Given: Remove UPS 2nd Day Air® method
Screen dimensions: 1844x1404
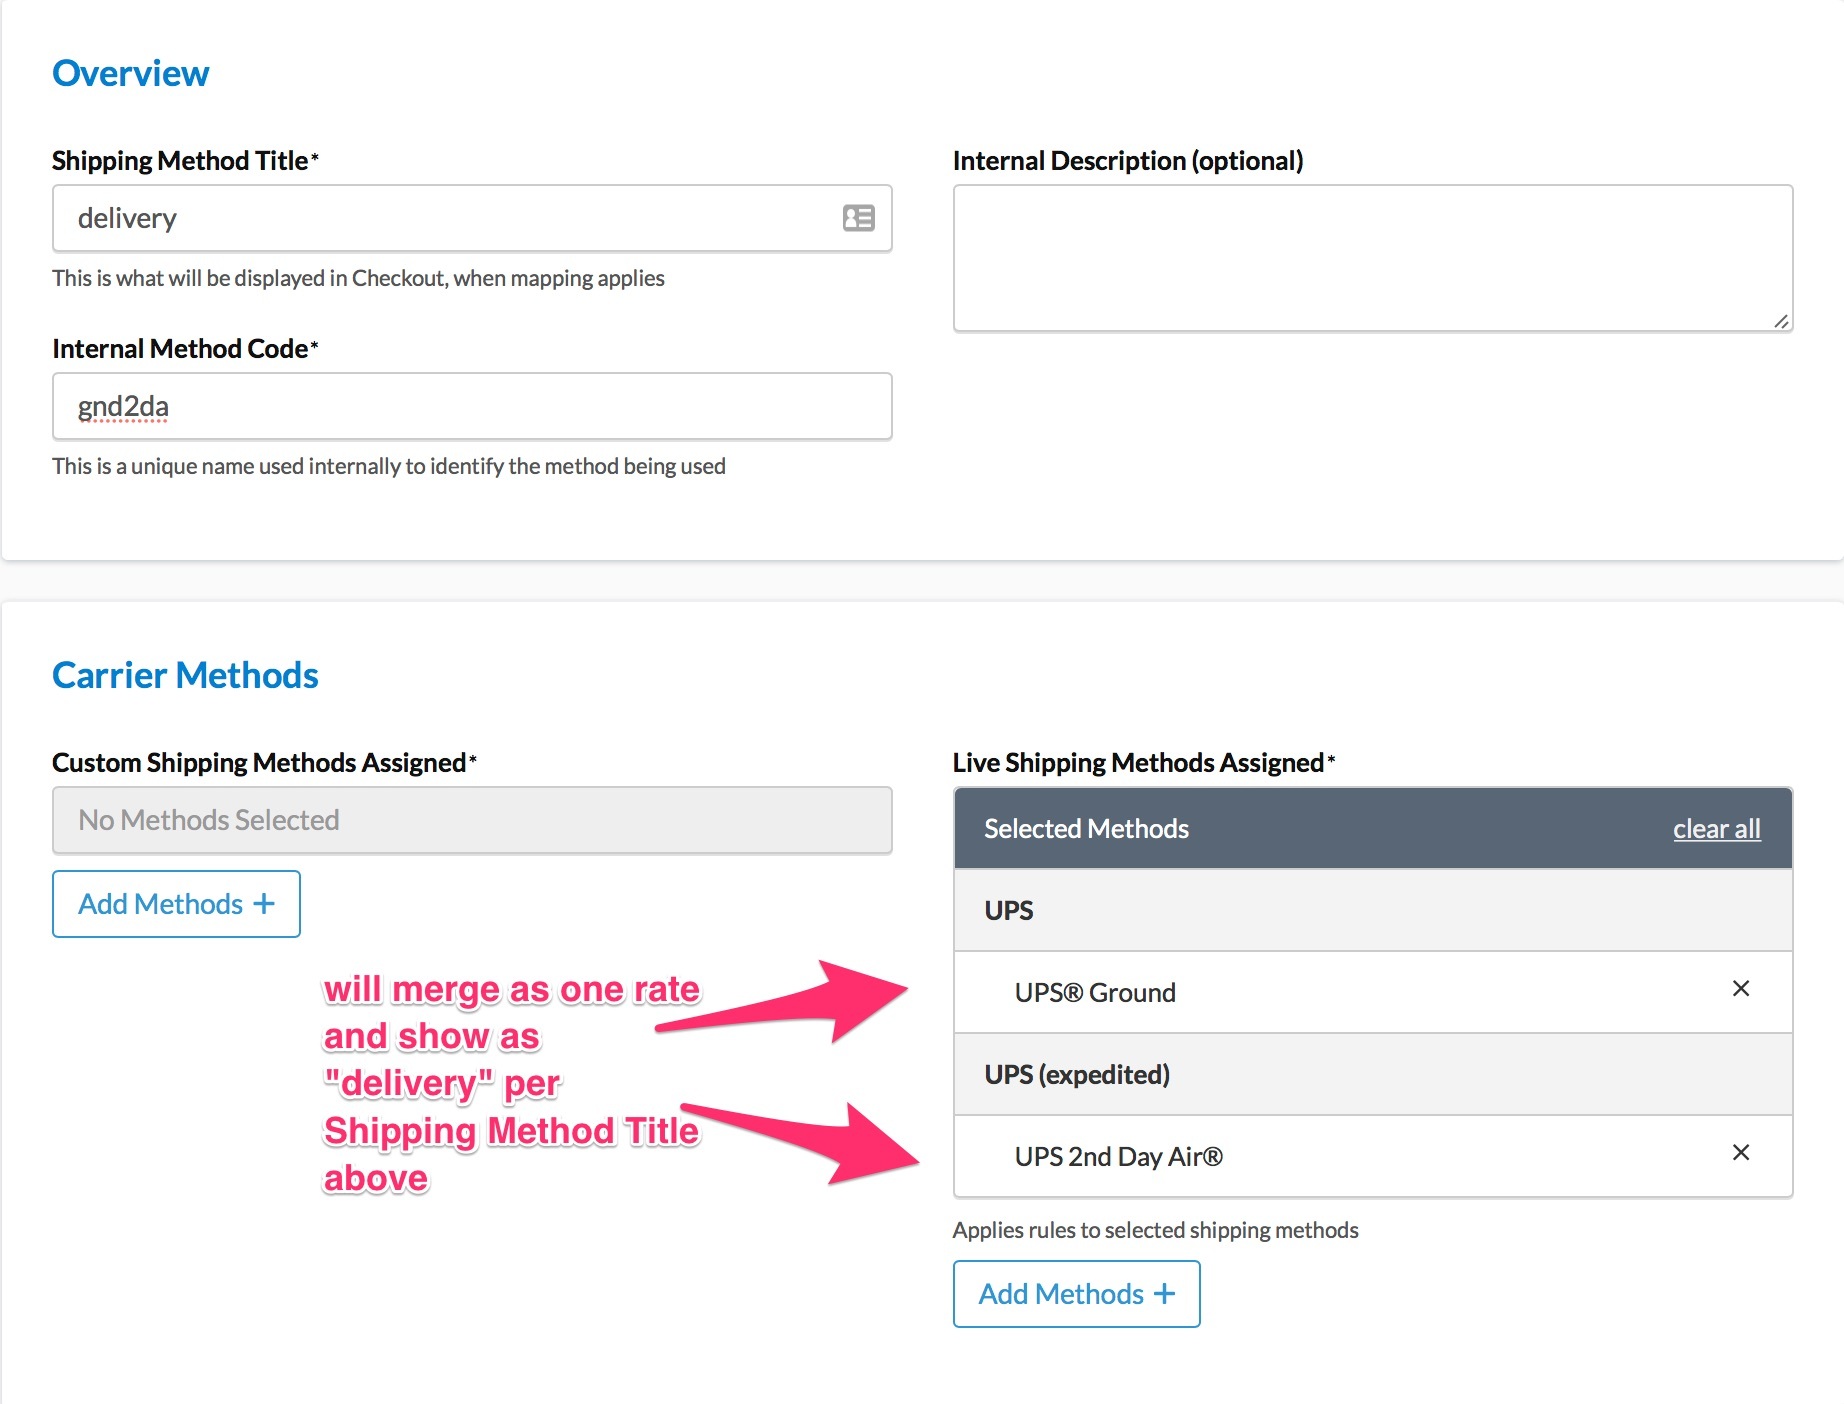Looking at the screenshot, I should click(1740, 1153).
